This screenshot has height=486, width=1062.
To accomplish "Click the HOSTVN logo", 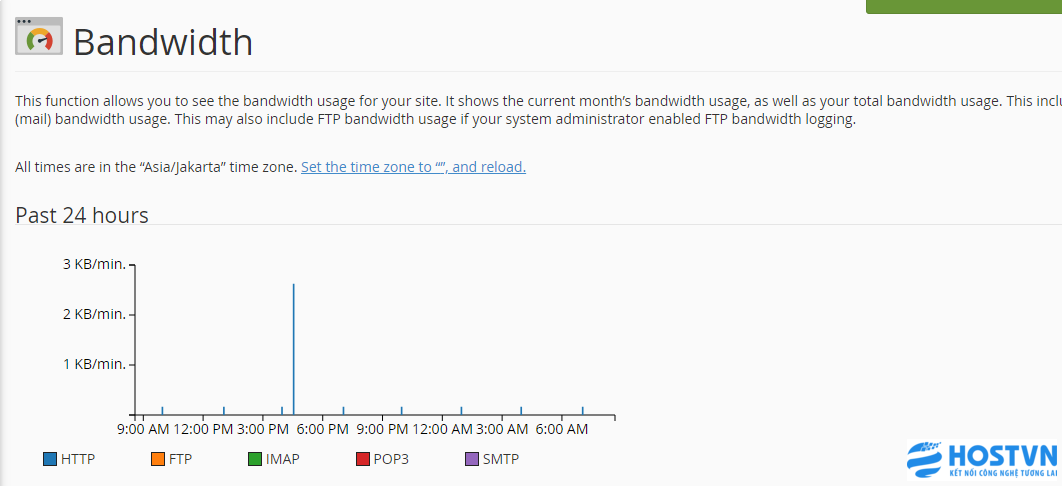I will [x=982, y=460].
